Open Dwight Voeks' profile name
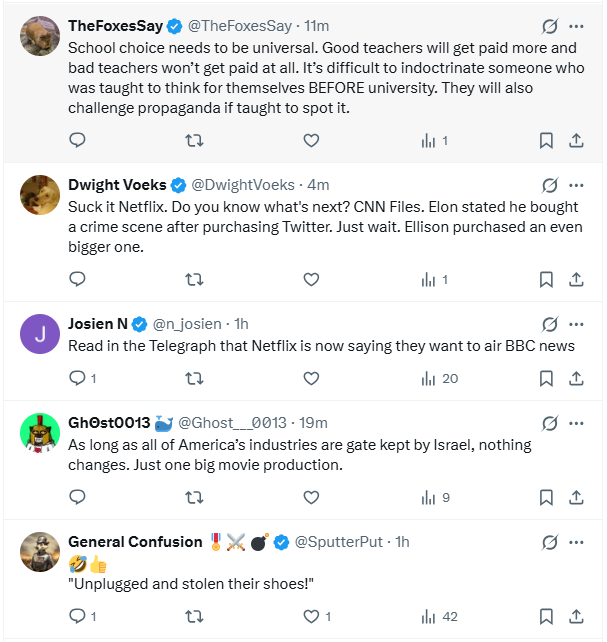This screenshot has height=642, width=607. [x=116, y=185]
